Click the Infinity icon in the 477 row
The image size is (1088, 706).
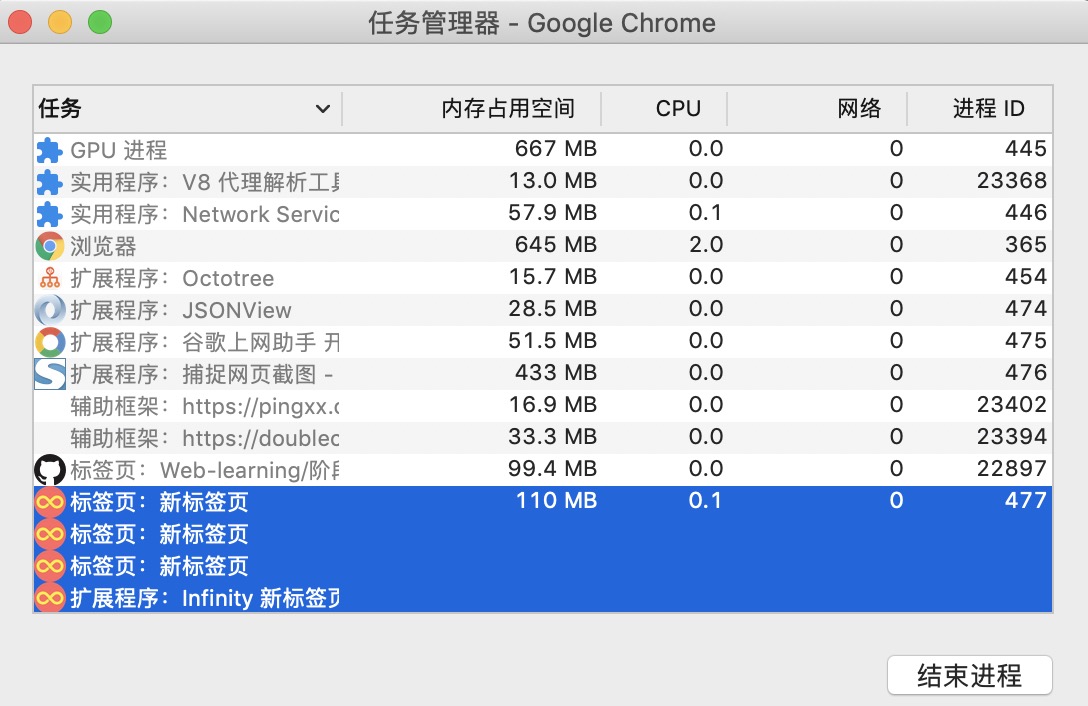tap(49, 502)
